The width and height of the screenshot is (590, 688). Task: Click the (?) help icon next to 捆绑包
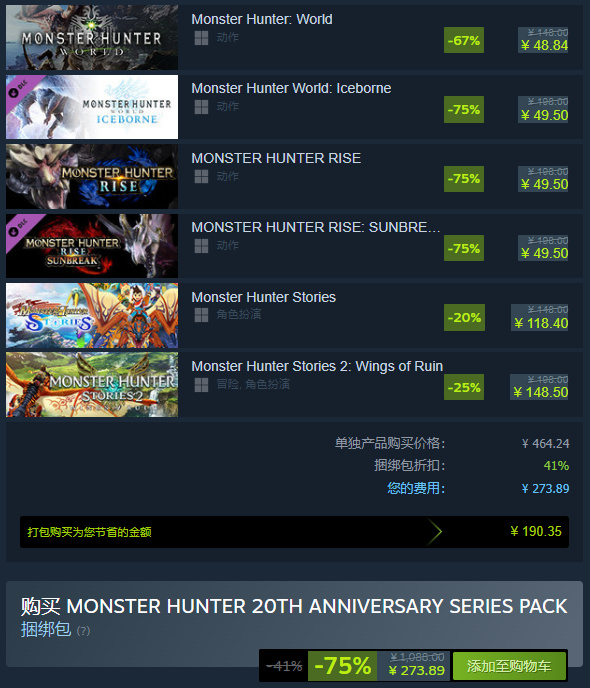[x=83, y=631]
